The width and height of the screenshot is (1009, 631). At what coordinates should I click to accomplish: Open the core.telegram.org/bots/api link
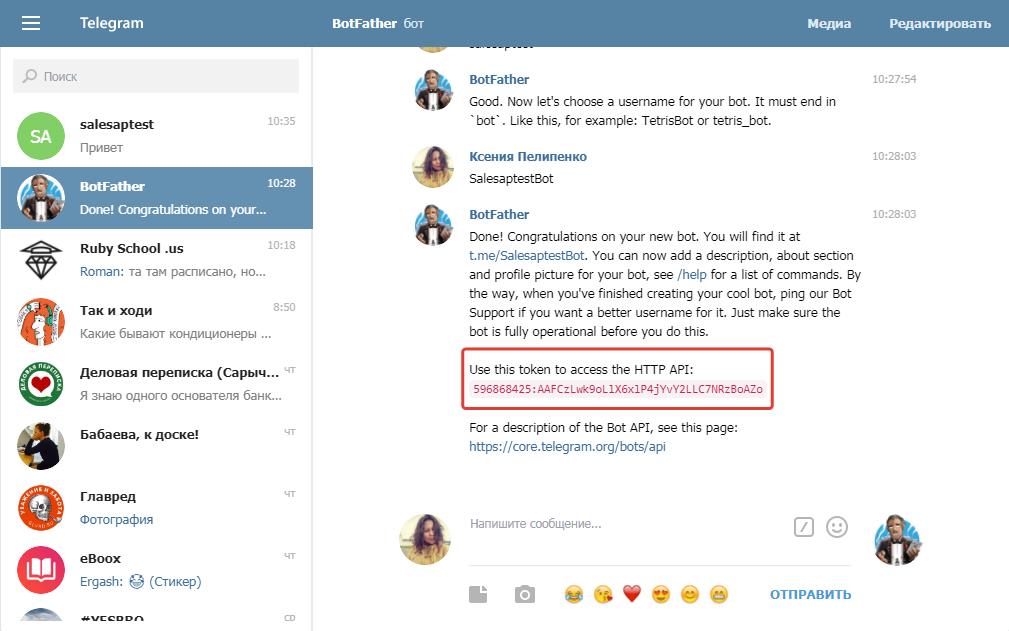567,447
